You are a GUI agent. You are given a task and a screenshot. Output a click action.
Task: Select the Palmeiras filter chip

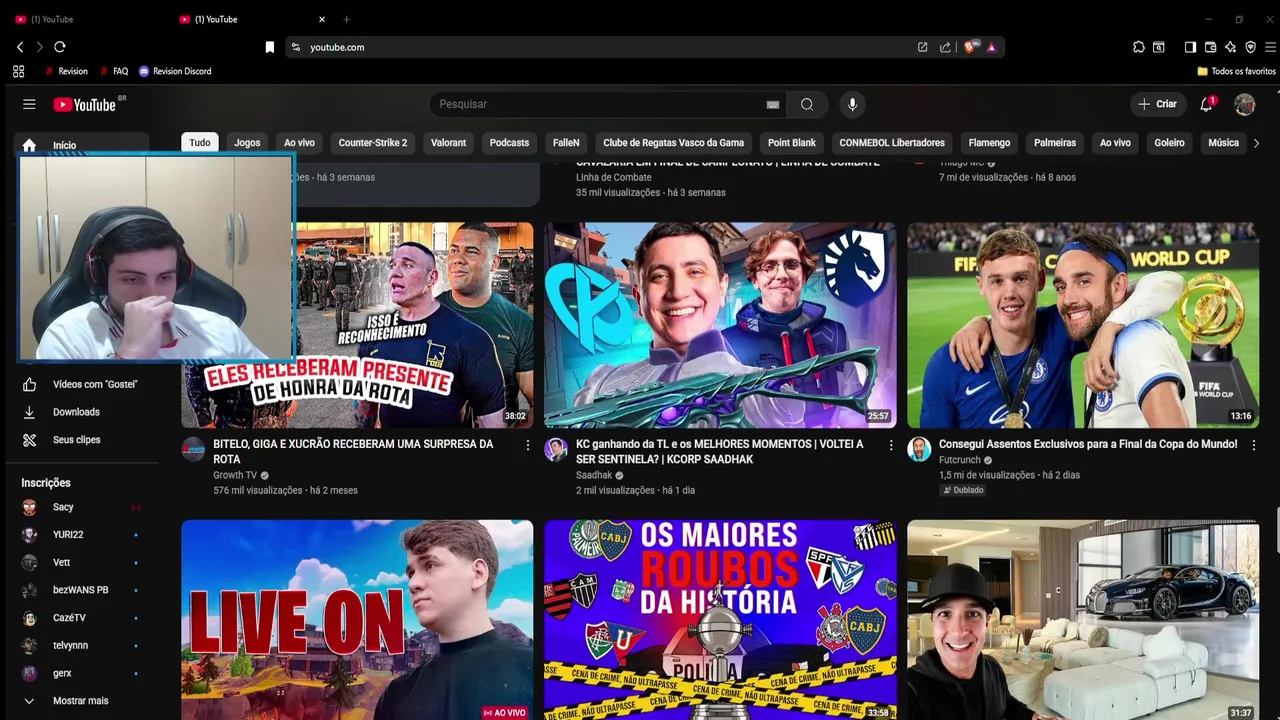[1055, 143]
